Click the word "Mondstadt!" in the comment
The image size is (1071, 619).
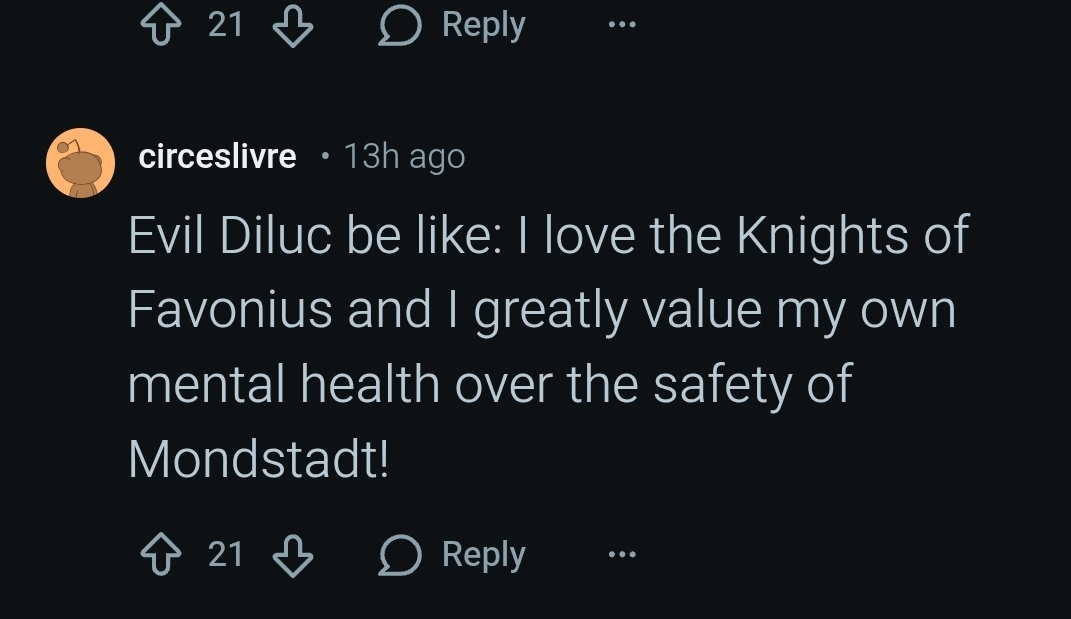click(x=259, y=458)
